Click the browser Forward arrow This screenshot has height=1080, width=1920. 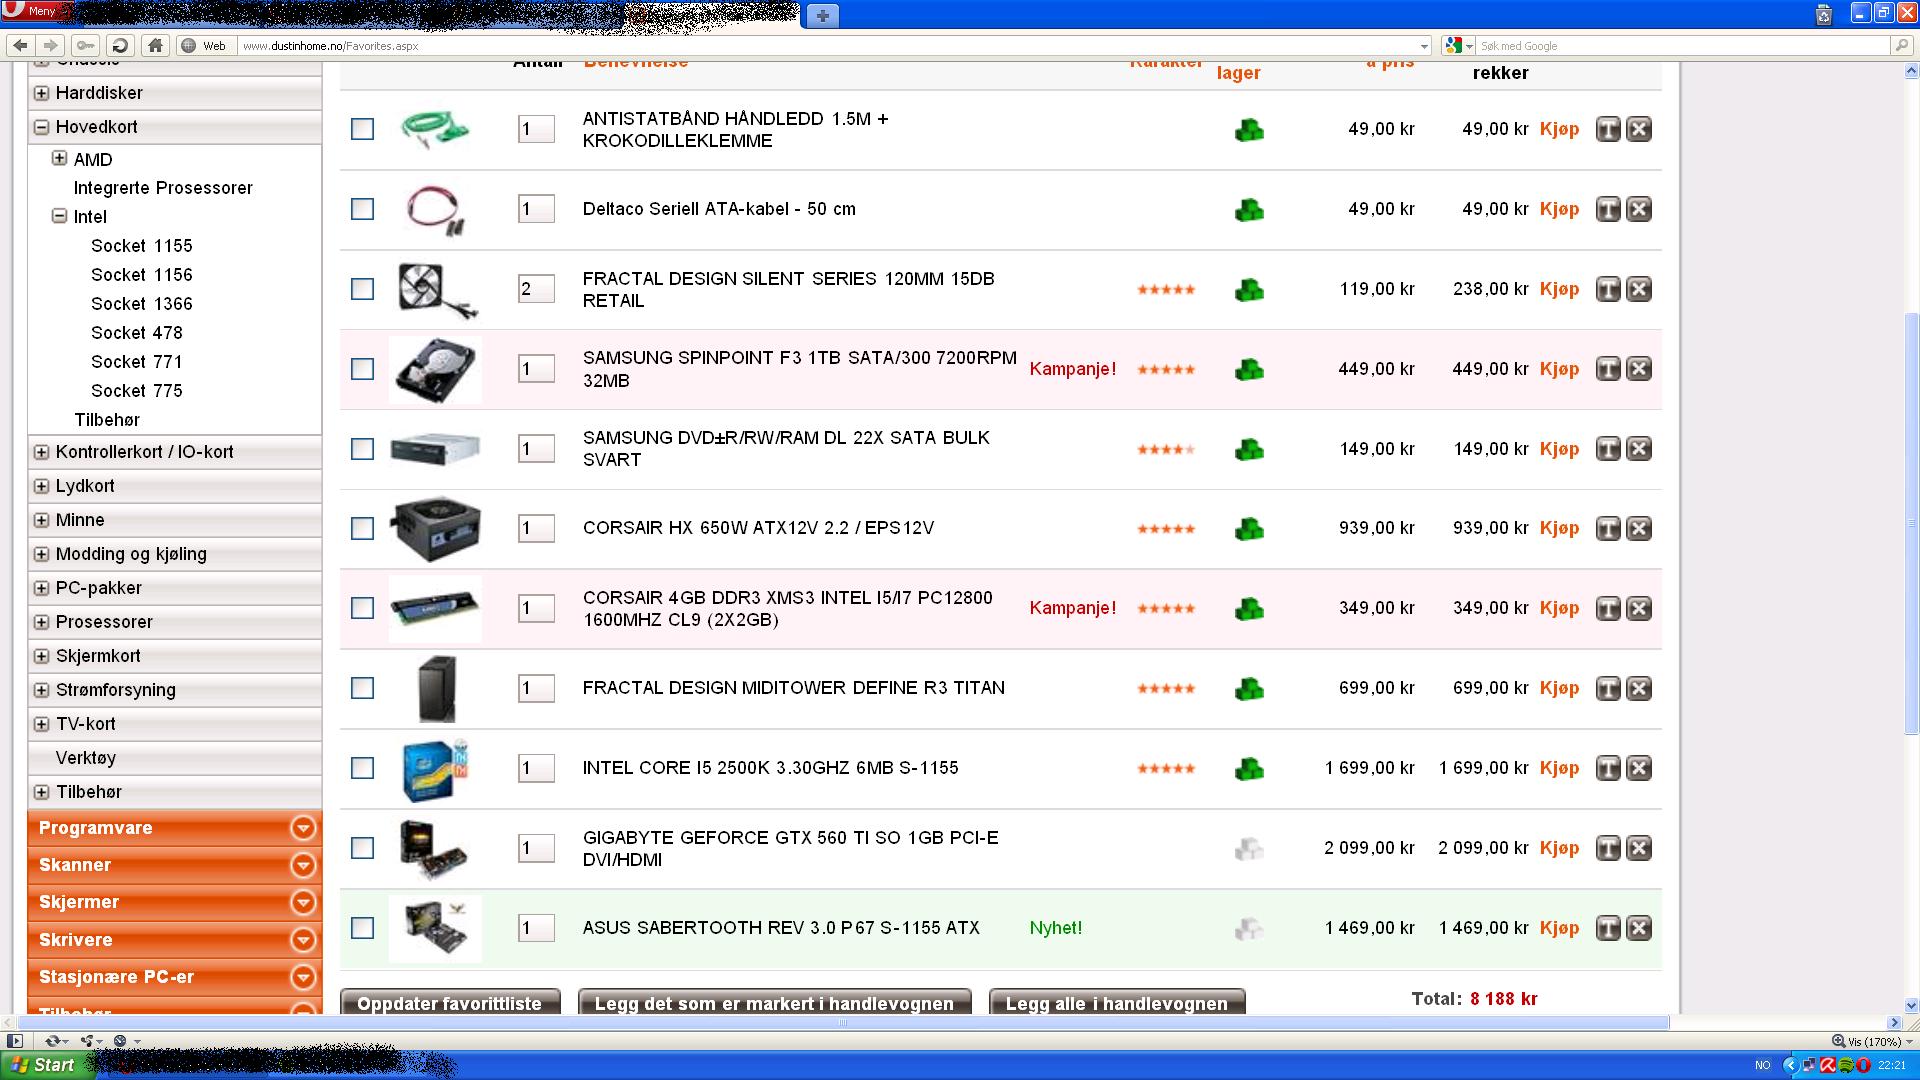[x=50, y=45]
